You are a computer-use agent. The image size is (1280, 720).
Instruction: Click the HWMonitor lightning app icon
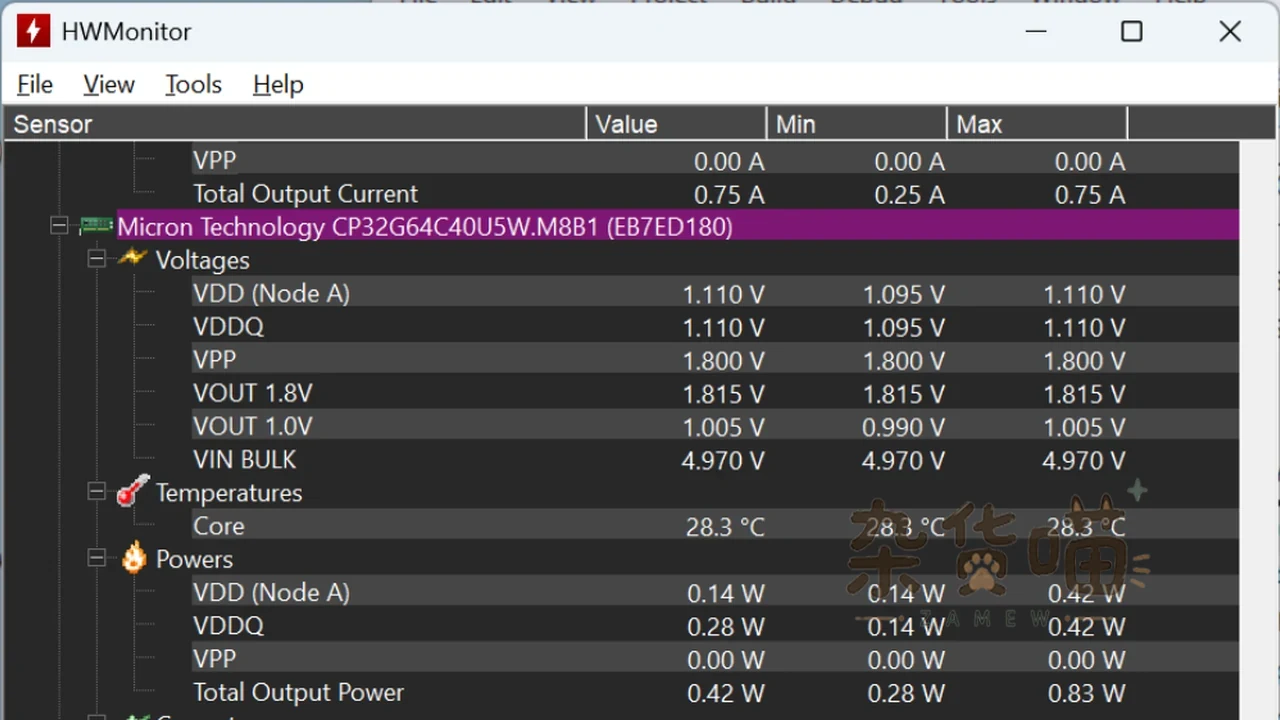click(x=33, y=31)
